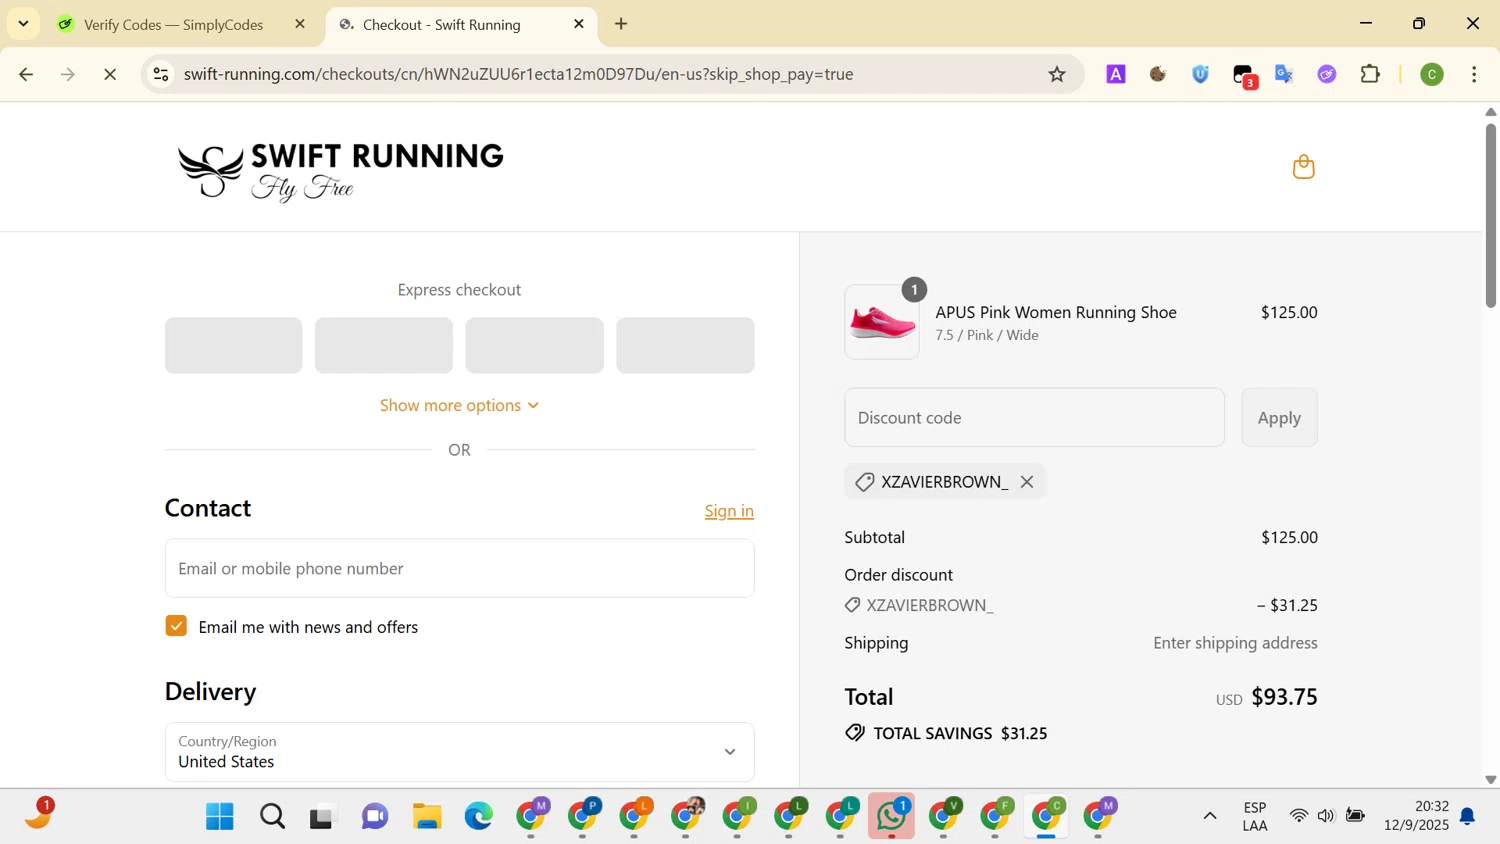1500x844 pixels.
Task: Click the APUS pink shoe thumbnail
Action: click(881, 322)
